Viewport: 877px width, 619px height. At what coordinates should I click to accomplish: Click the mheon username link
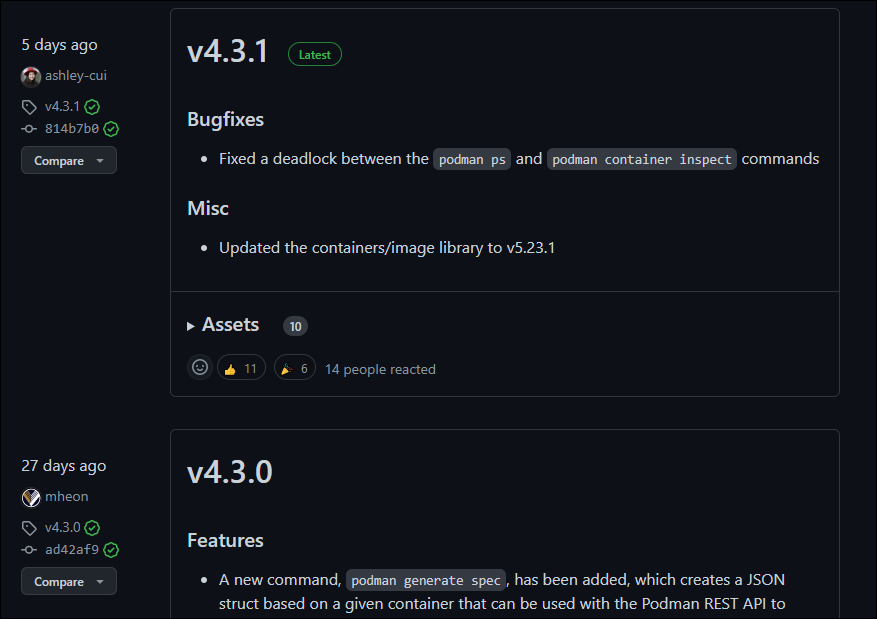click(66, 497)
